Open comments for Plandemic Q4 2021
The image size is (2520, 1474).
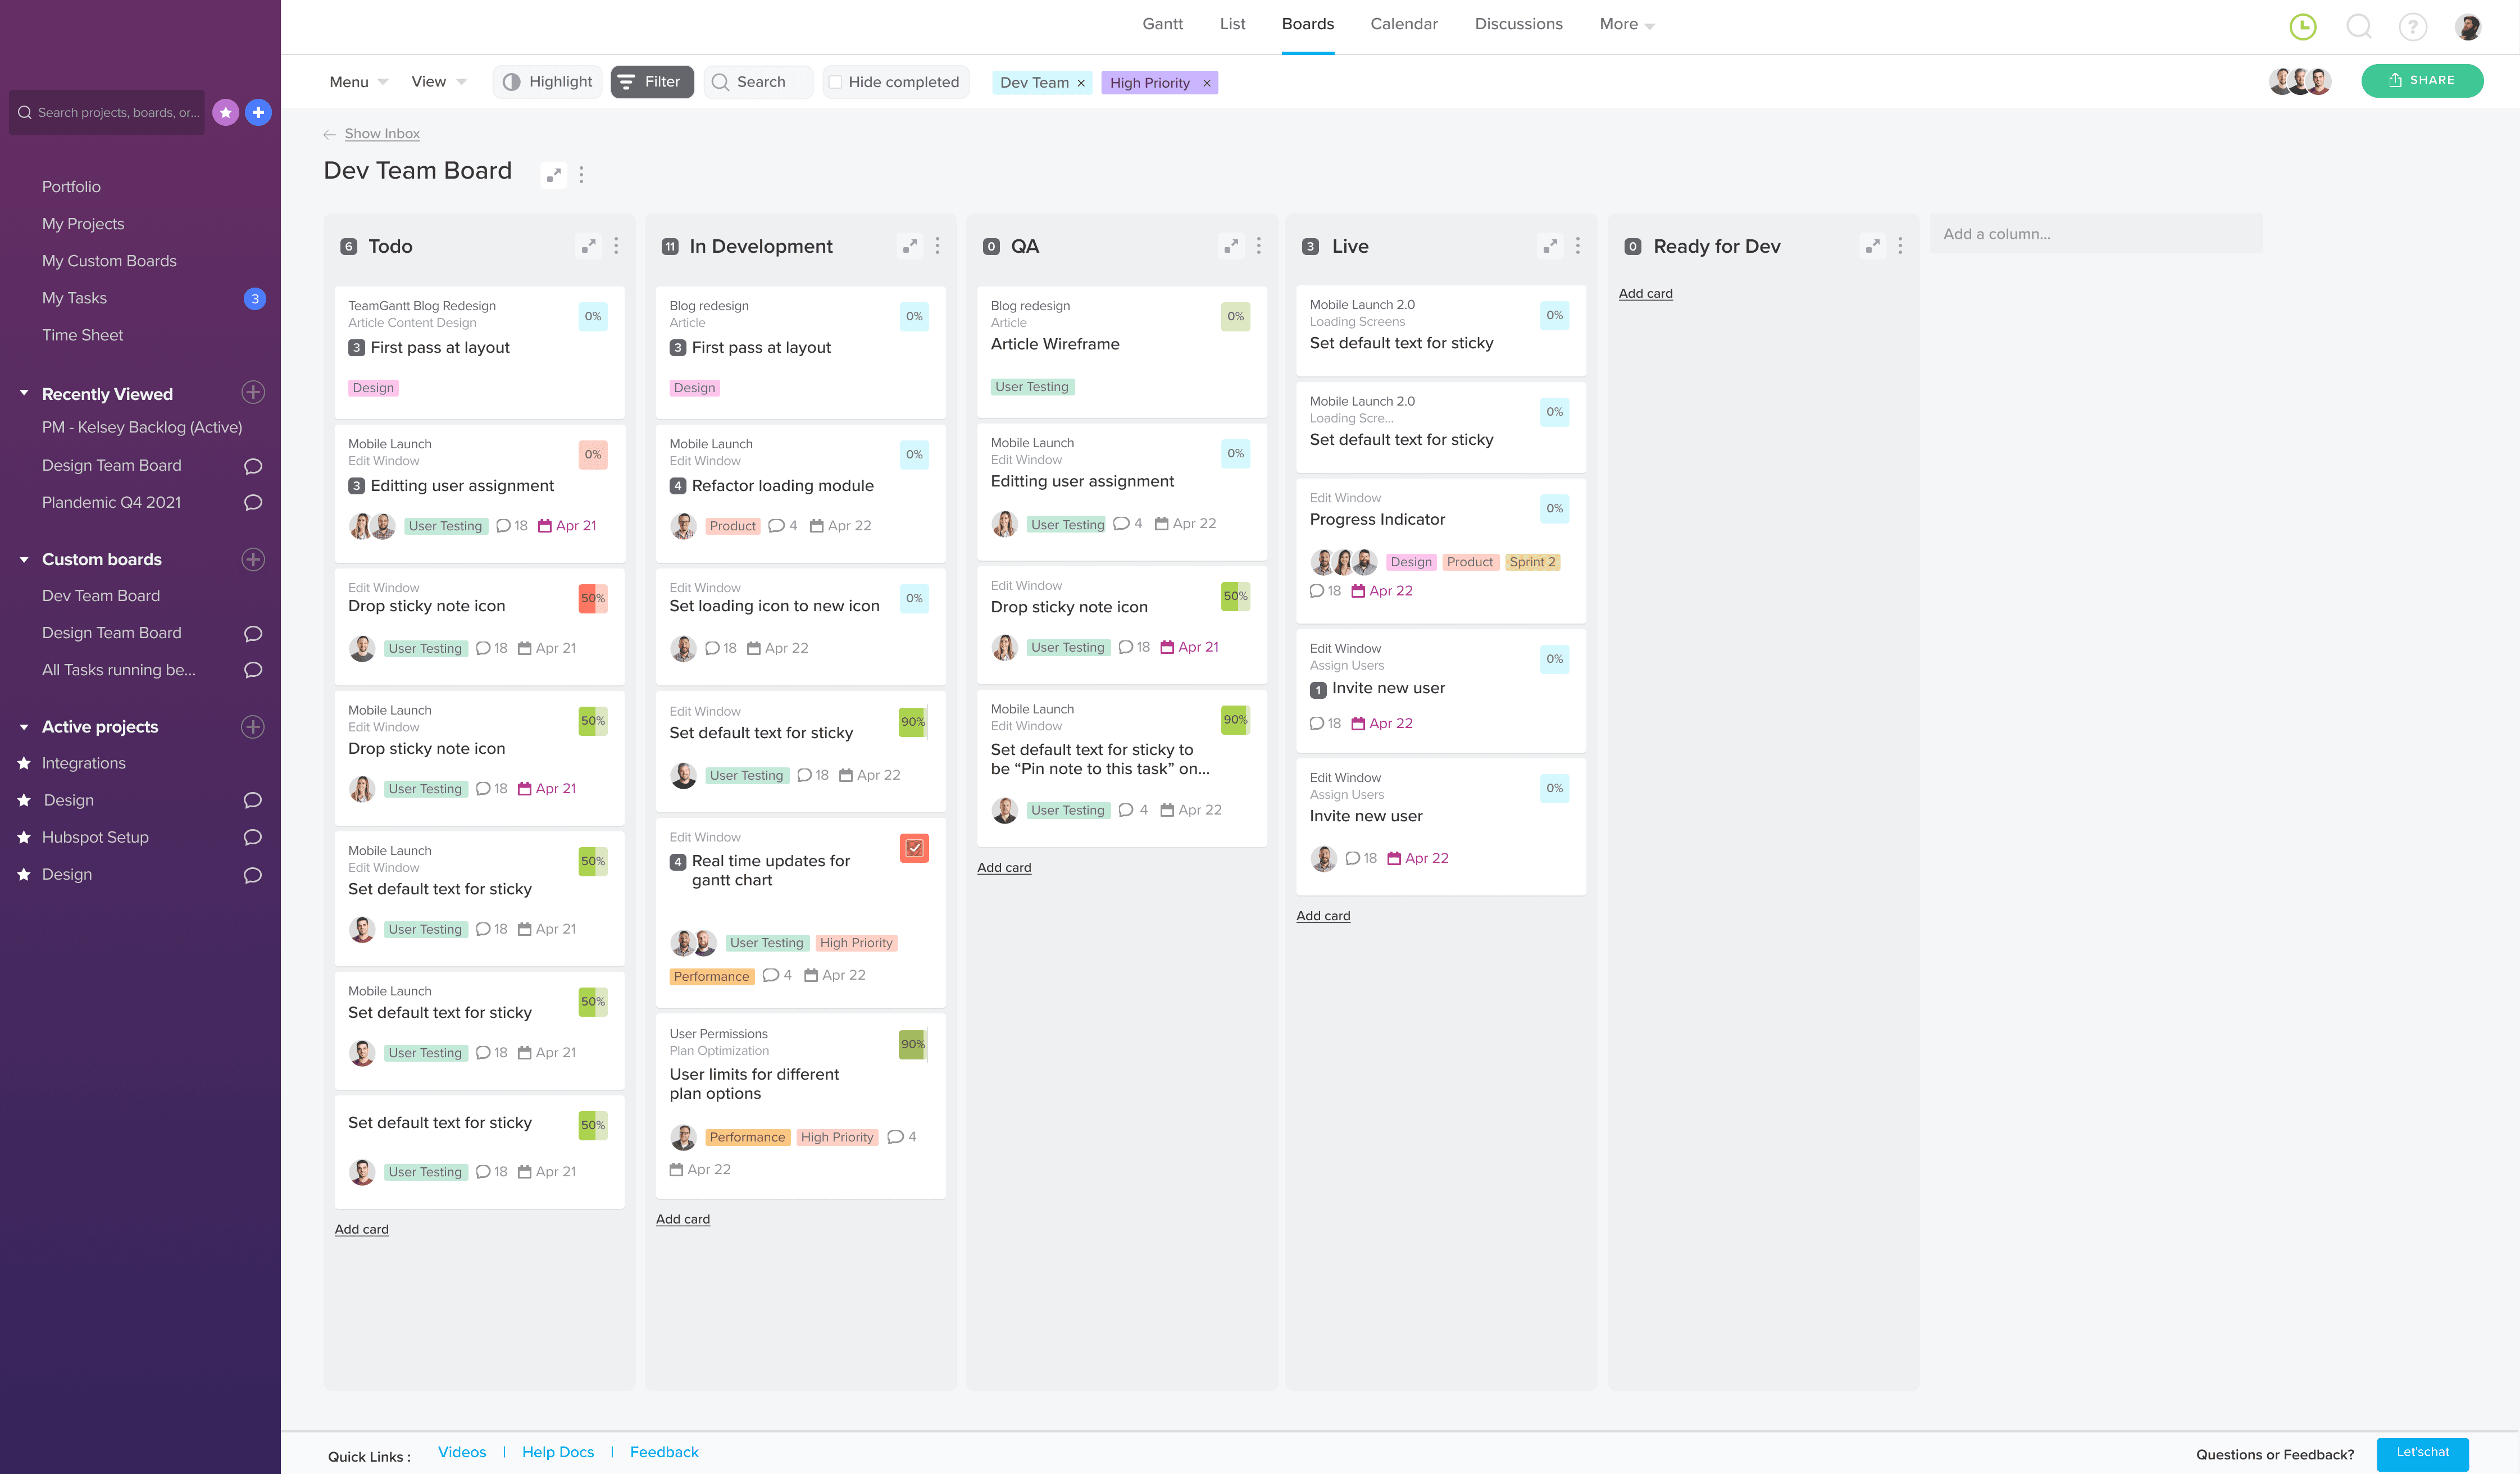coord(253,503)
